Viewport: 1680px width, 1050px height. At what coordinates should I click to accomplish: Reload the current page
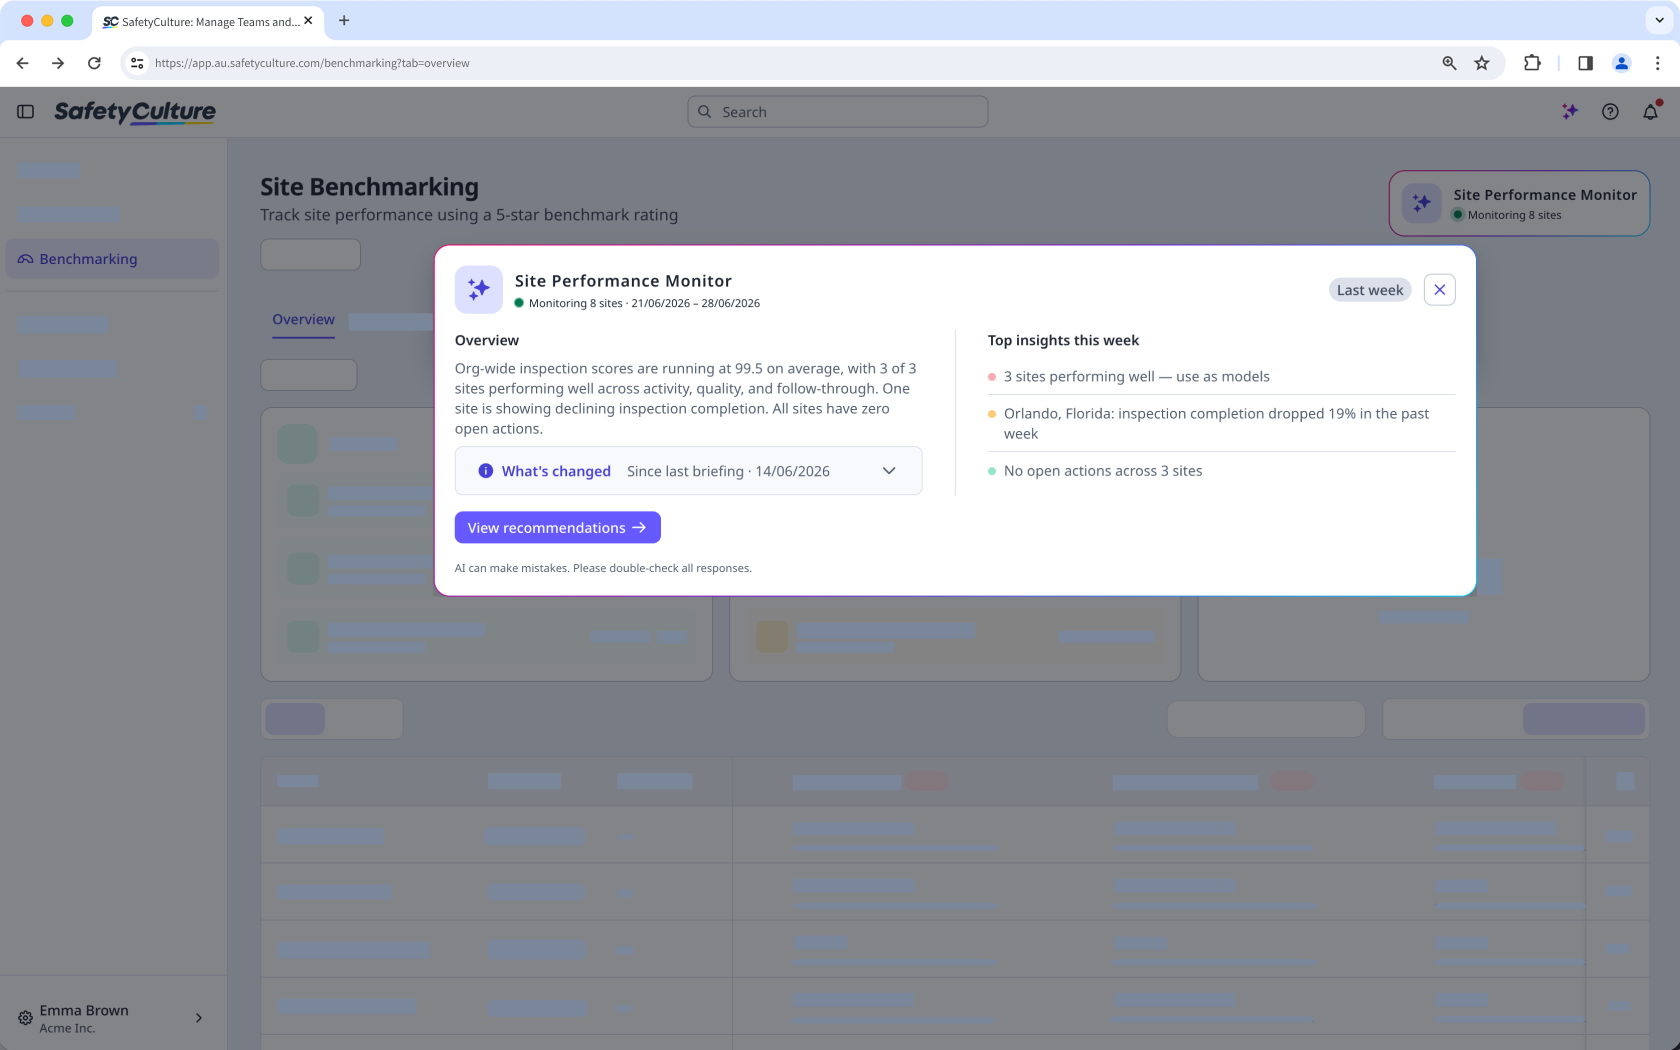pyautogui.click(x=94, y=63)
